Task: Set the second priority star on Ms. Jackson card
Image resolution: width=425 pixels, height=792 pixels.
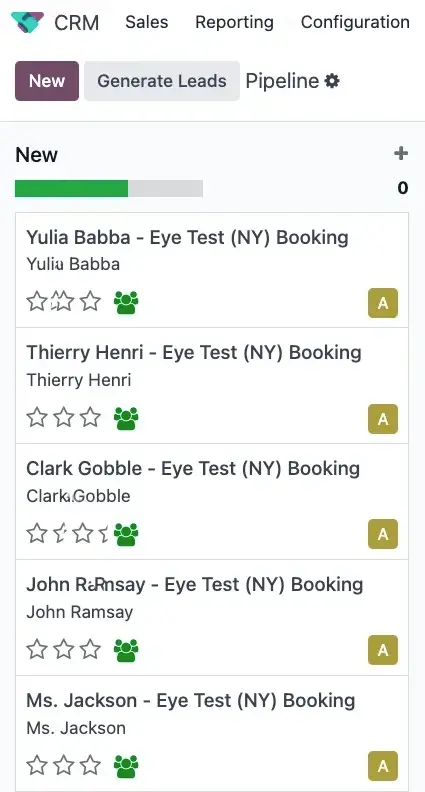Action: [64, 765]
